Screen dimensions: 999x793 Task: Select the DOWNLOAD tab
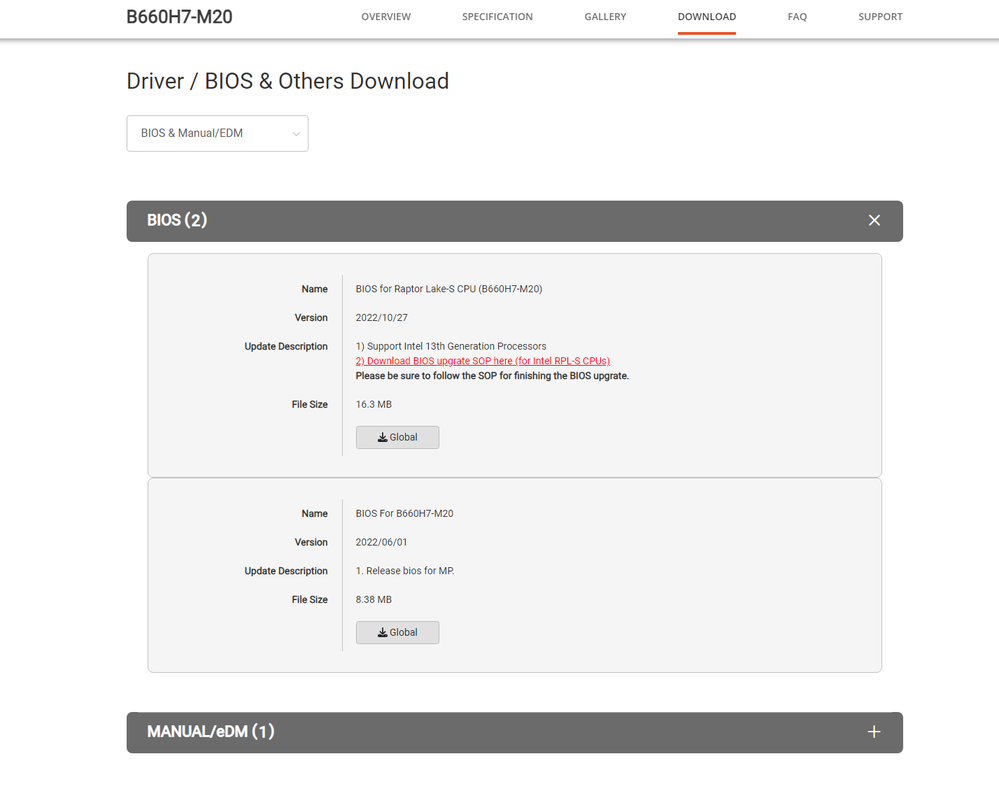point(706,17)
